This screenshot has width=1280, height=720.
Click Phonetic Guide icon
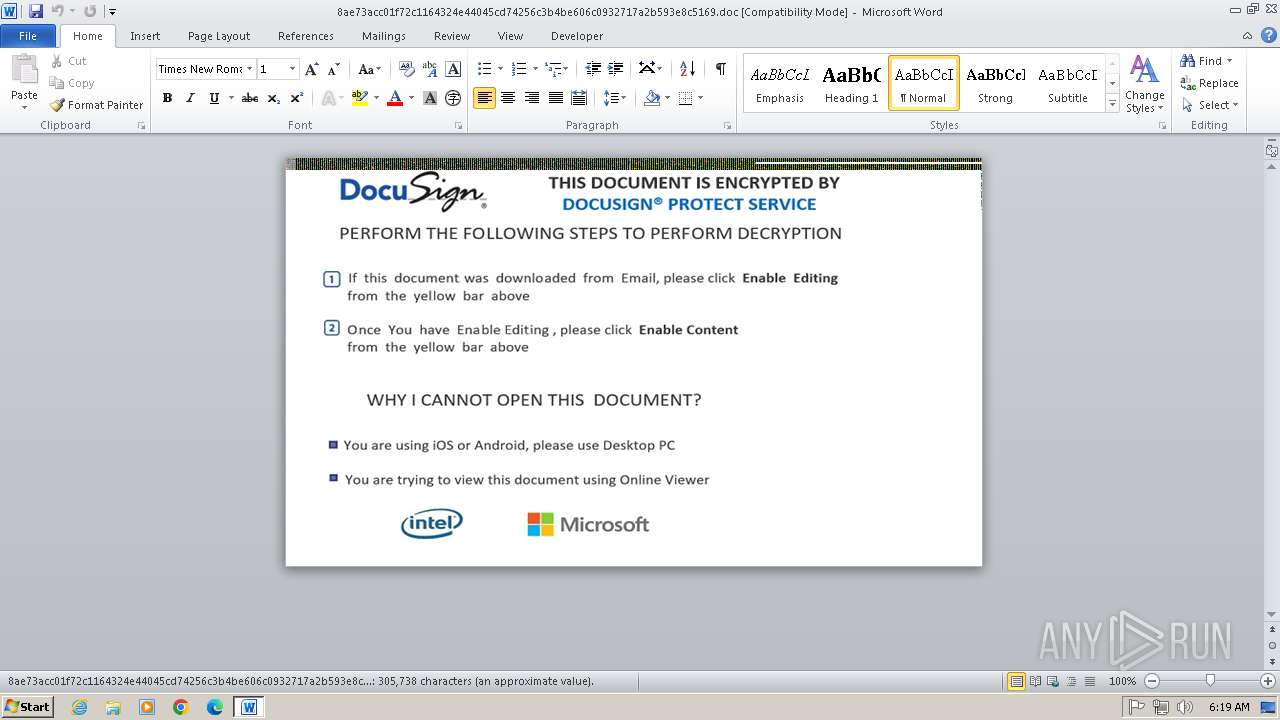(x=430, y=69)
